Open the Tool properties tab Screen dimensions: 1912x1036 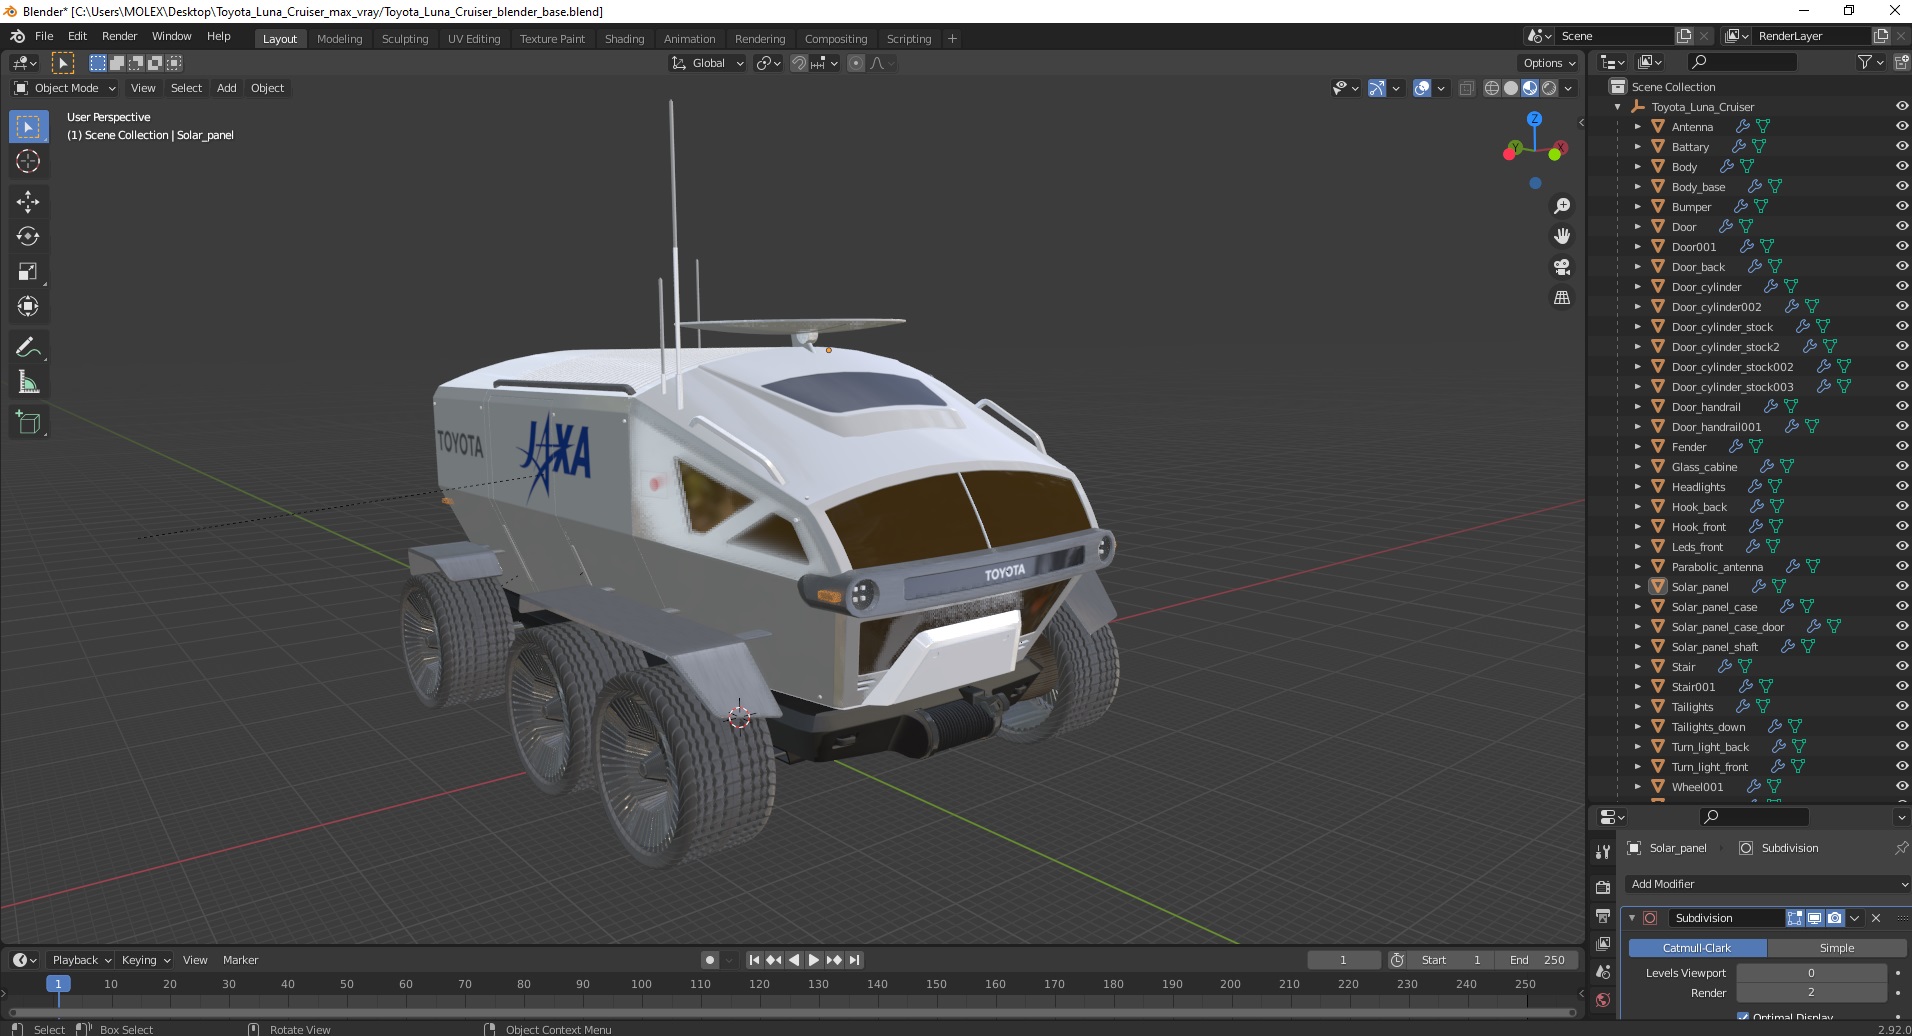(x=1603, y=852)
